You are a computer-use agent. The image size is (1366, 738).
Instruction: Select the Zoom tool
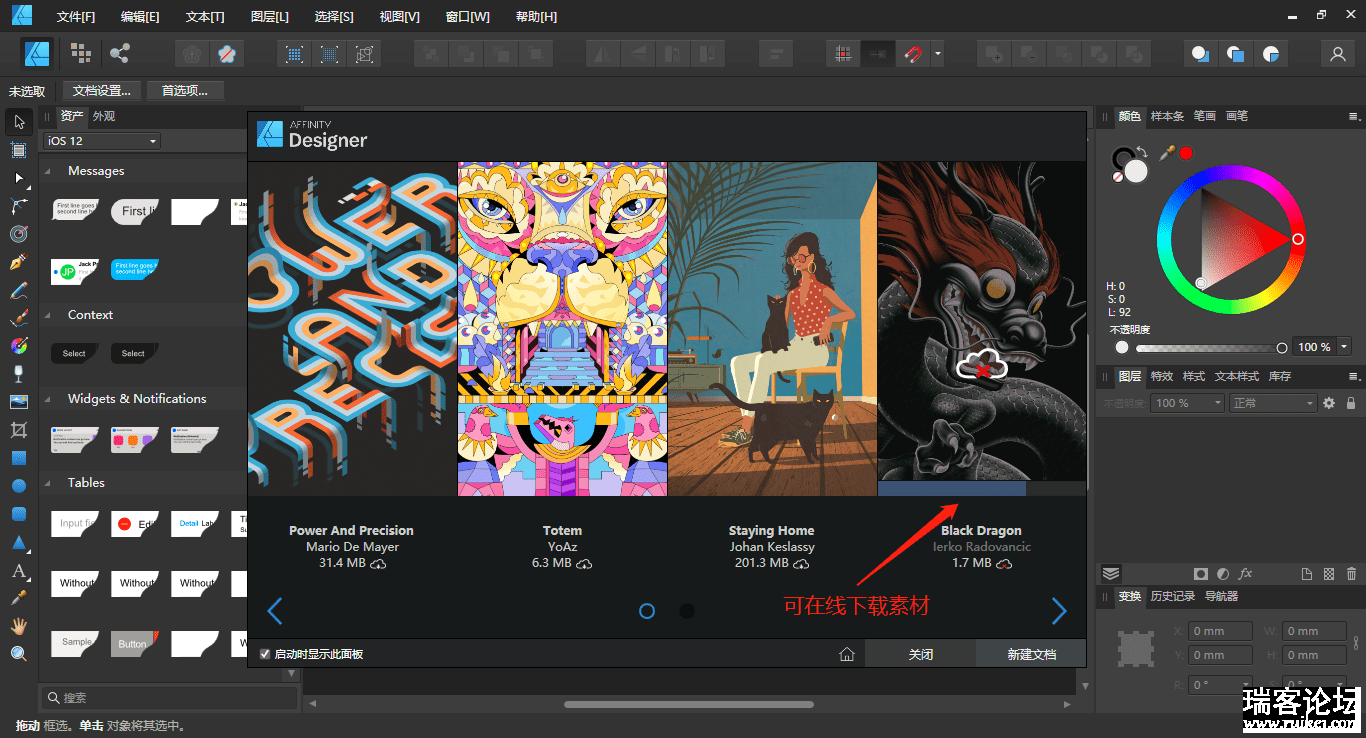[19, 654]
